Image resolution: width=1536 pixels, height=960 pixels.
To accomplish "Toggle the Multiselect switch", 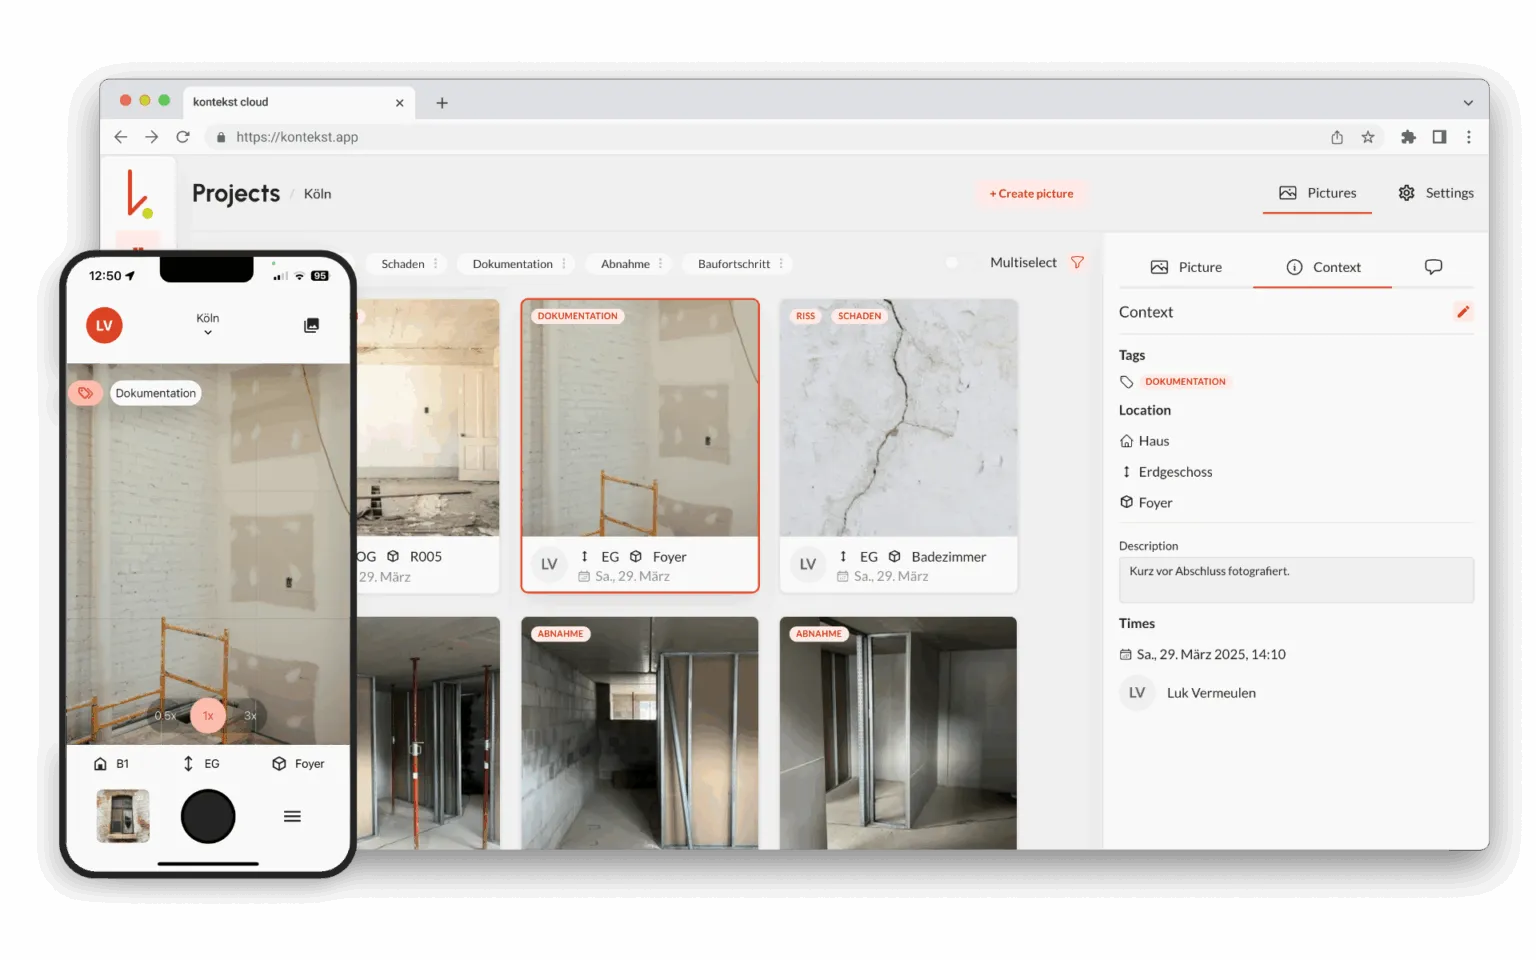I will (952, 262).
